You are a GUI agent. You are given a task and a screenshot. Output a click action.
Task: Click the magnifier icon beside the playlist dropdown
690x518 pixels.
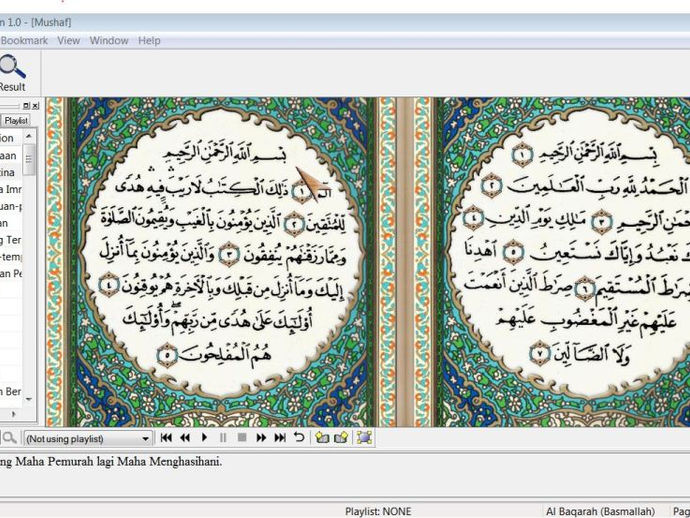pyautogui.click(x=9, y=437)
